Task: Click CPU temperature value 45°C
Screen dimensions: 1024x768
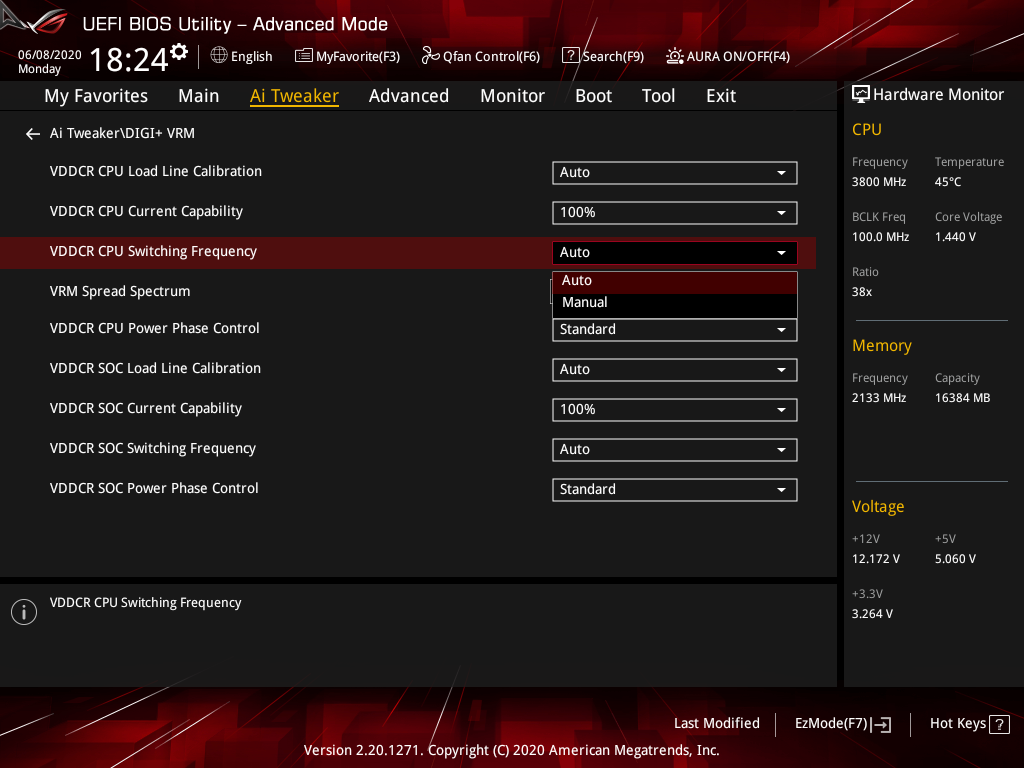Action: click(x=948, y=182)
